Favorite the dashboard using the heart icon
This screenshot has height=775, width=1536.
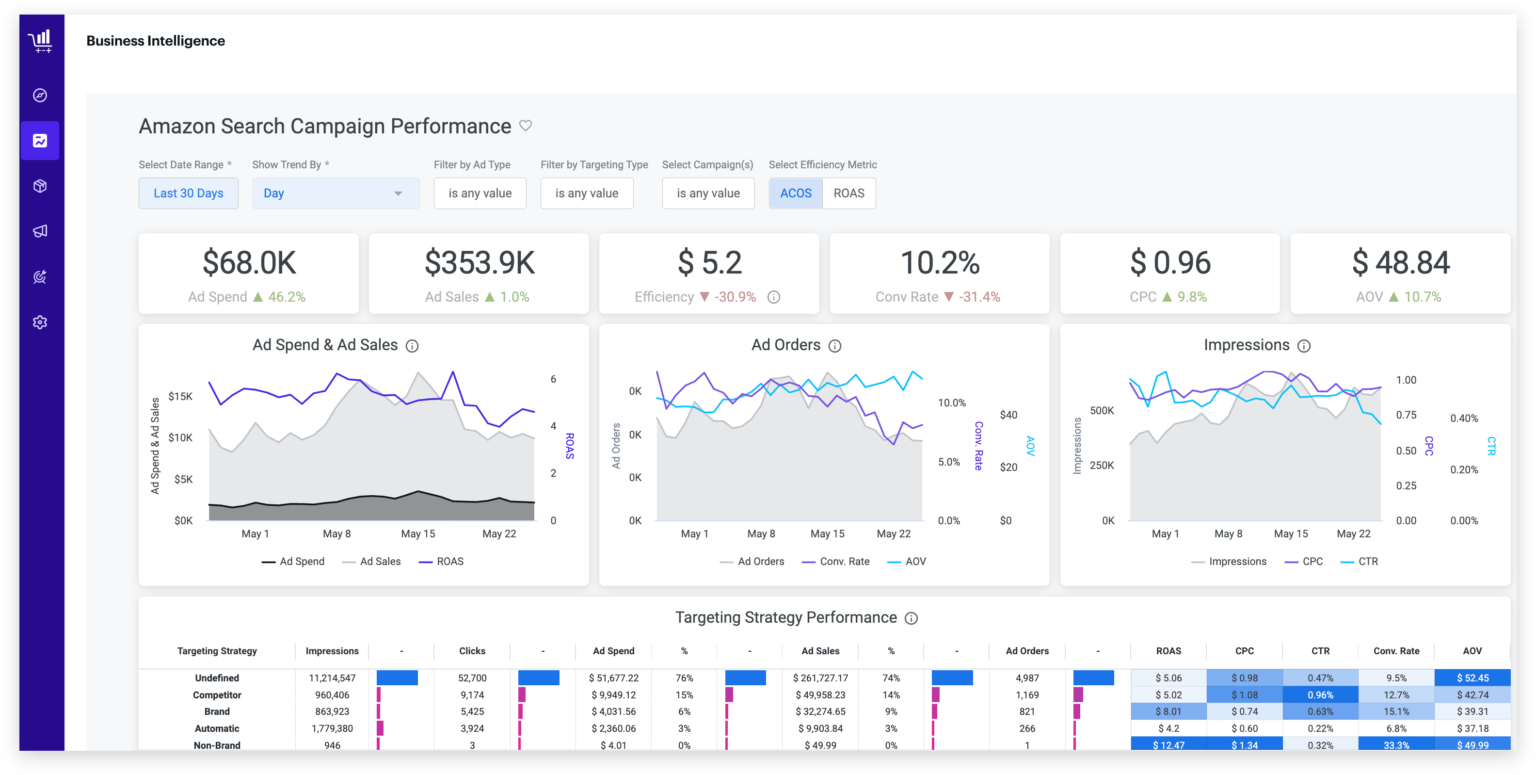(x=527, y=125)
